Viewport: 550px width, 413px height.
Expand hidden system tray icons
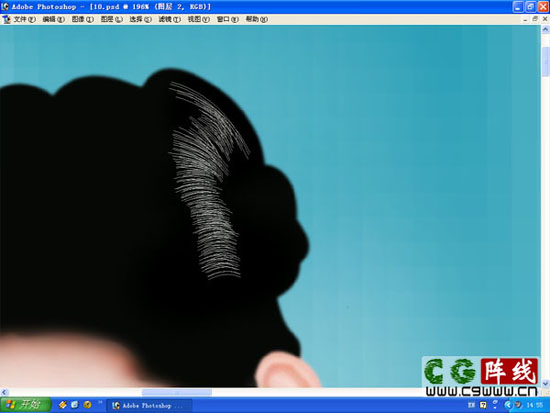click(508, 405)
